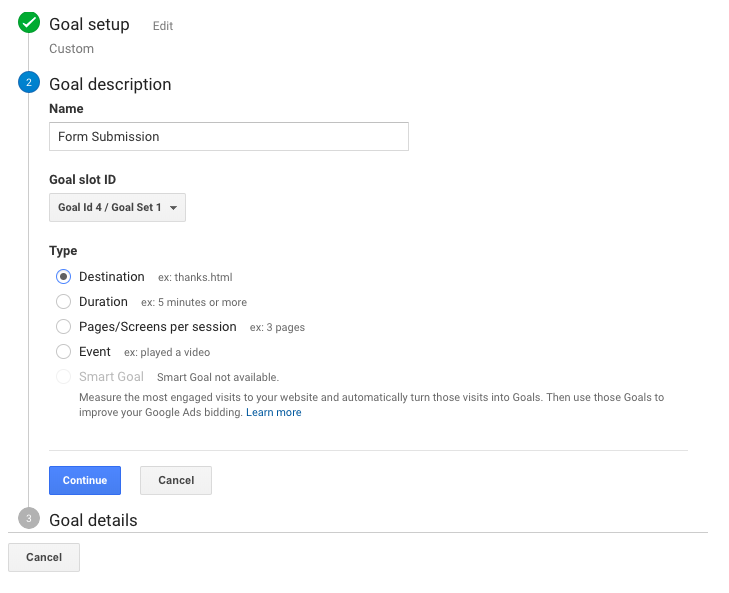Viewport: 729px width, 593px height.
Task: Click the bottom Cancel button below Goal details
Action: click(44, 557)
